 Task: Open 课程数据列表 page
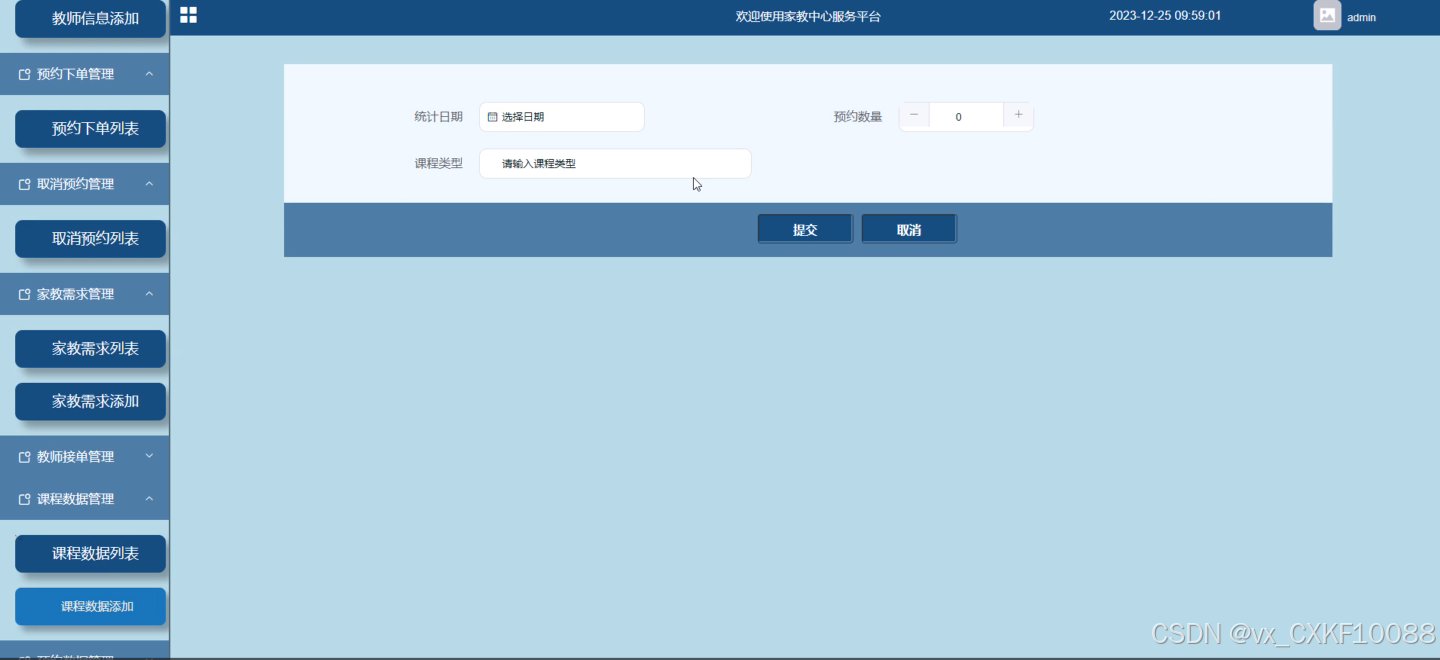(90, 554)
